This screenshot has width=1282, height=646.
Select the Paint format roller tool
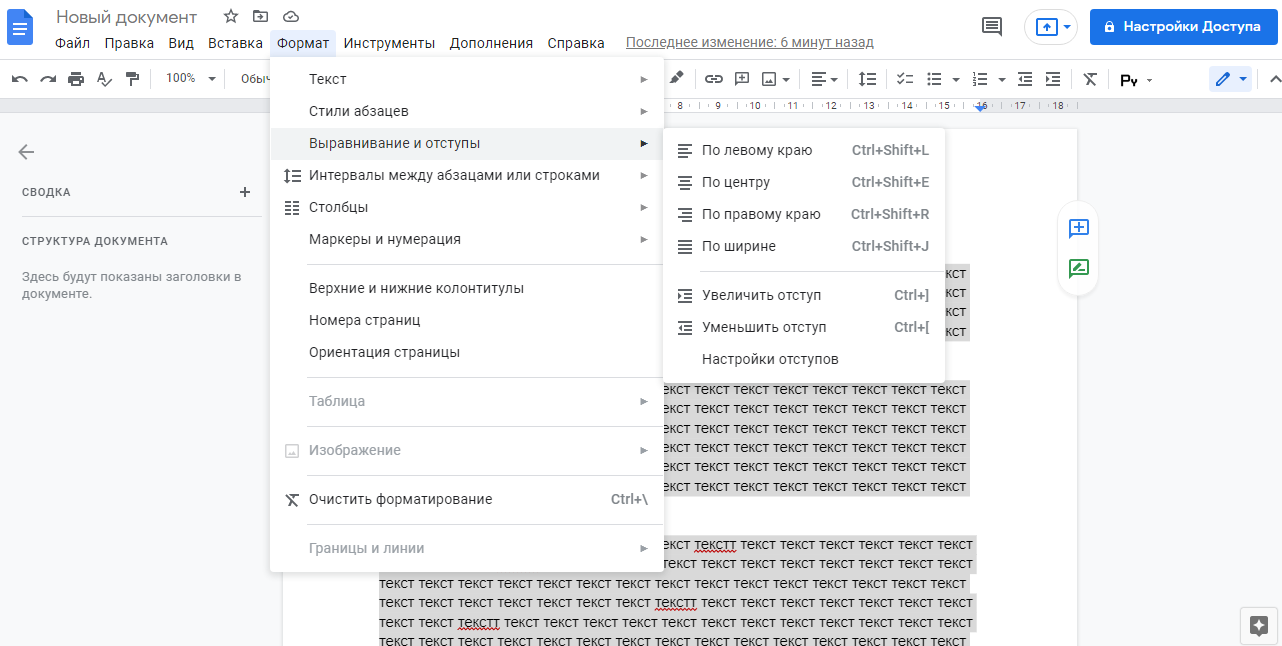[x=132, y=79]
